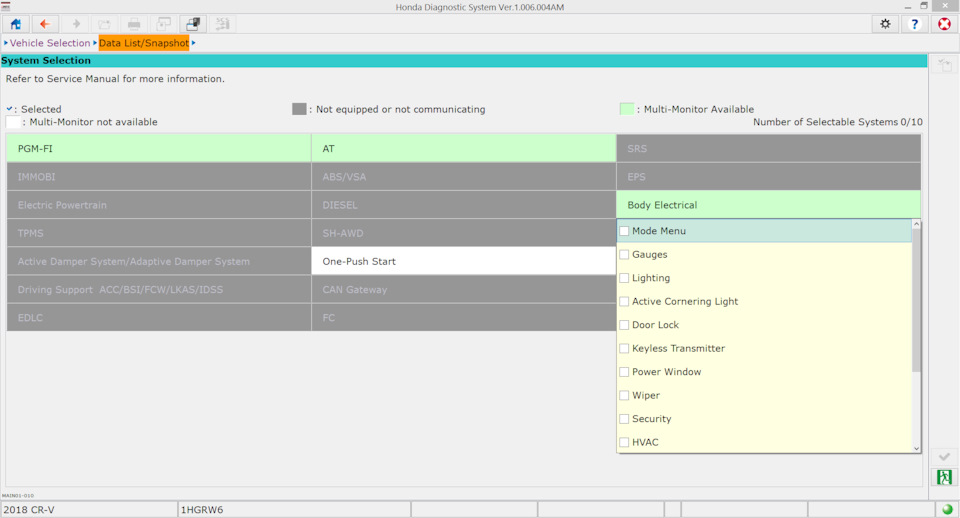Click the System Selection header
The height and width of the screenshot is (518, 960).
click(463, 61)
